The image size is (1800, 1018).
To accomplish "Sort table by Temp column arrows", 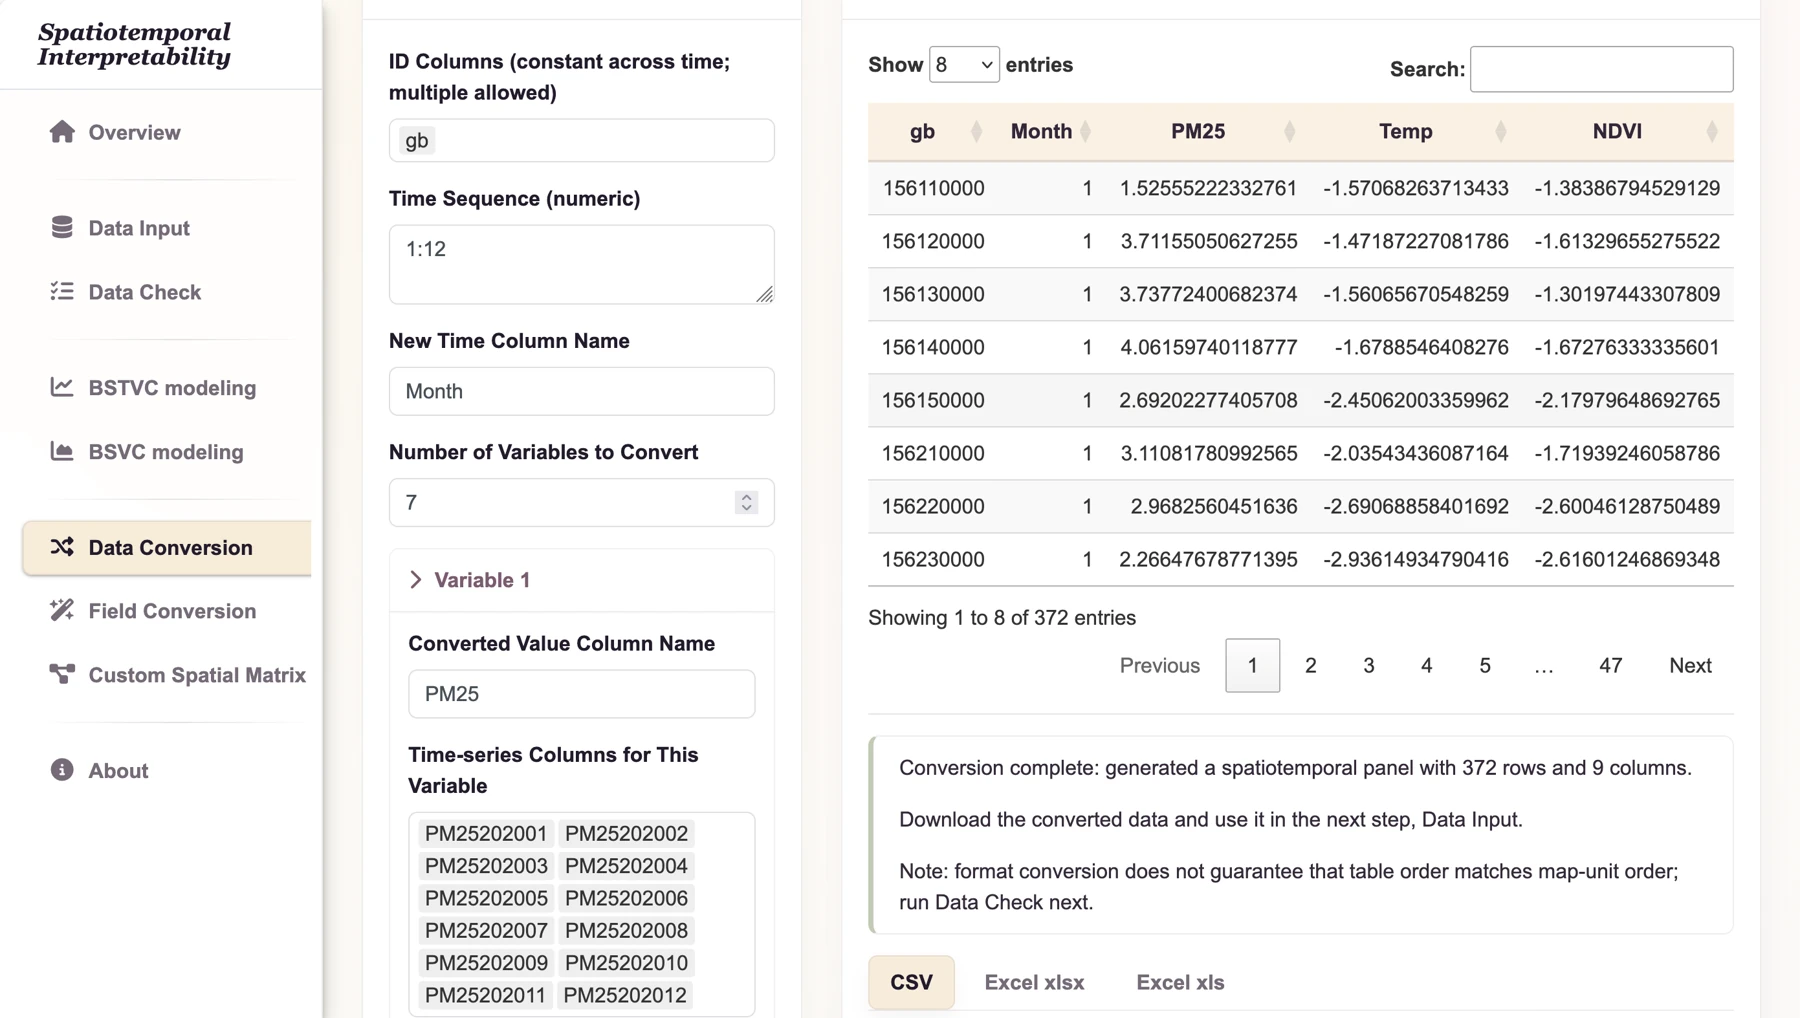I will (x=1500, y=131).
